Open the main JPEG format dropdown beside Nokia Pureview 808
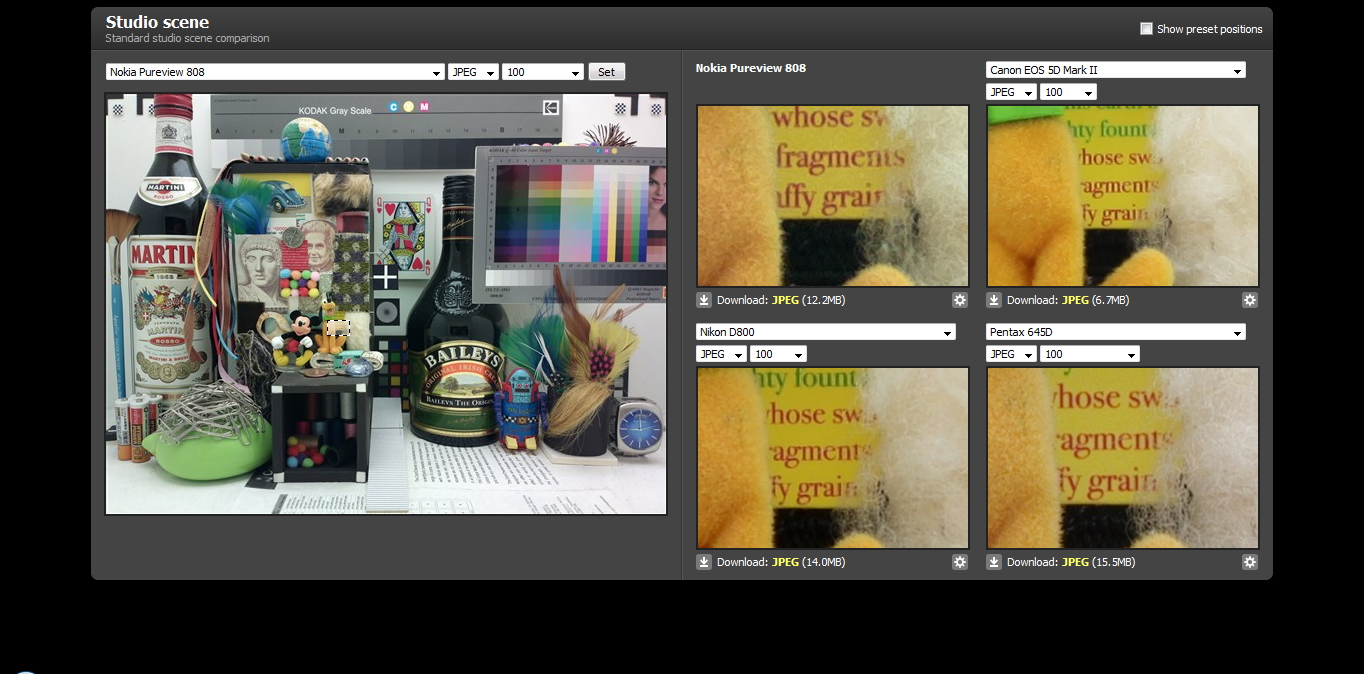1364x674 pixels. [x=473, y=72]
